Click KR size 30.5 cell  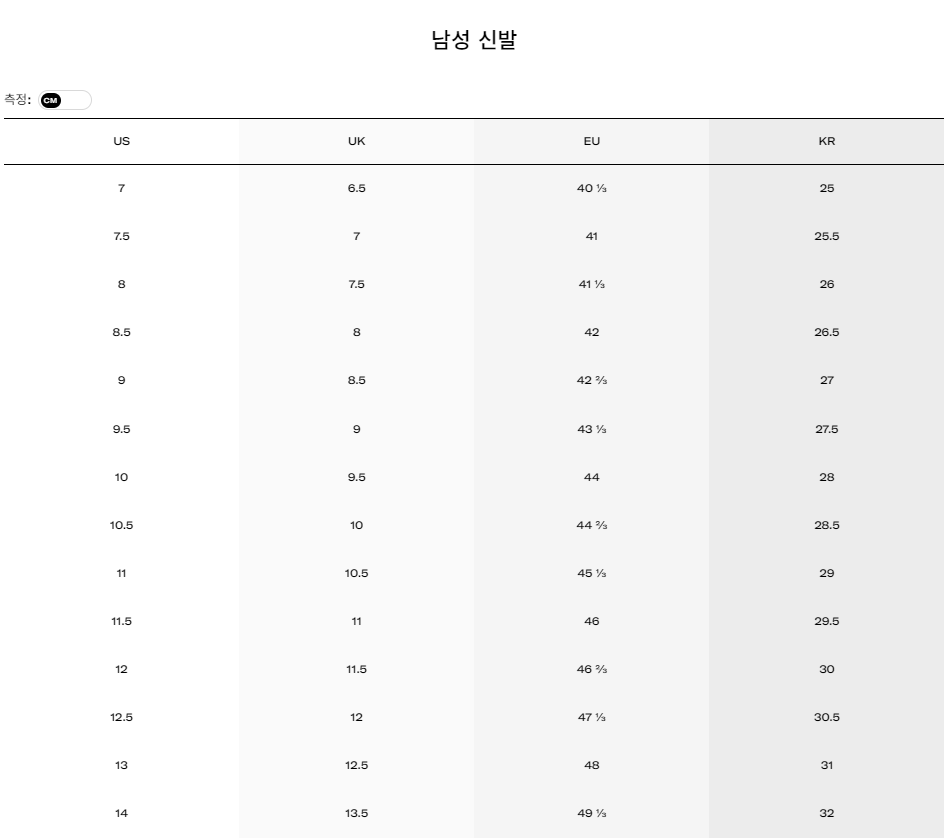point(827,717)
